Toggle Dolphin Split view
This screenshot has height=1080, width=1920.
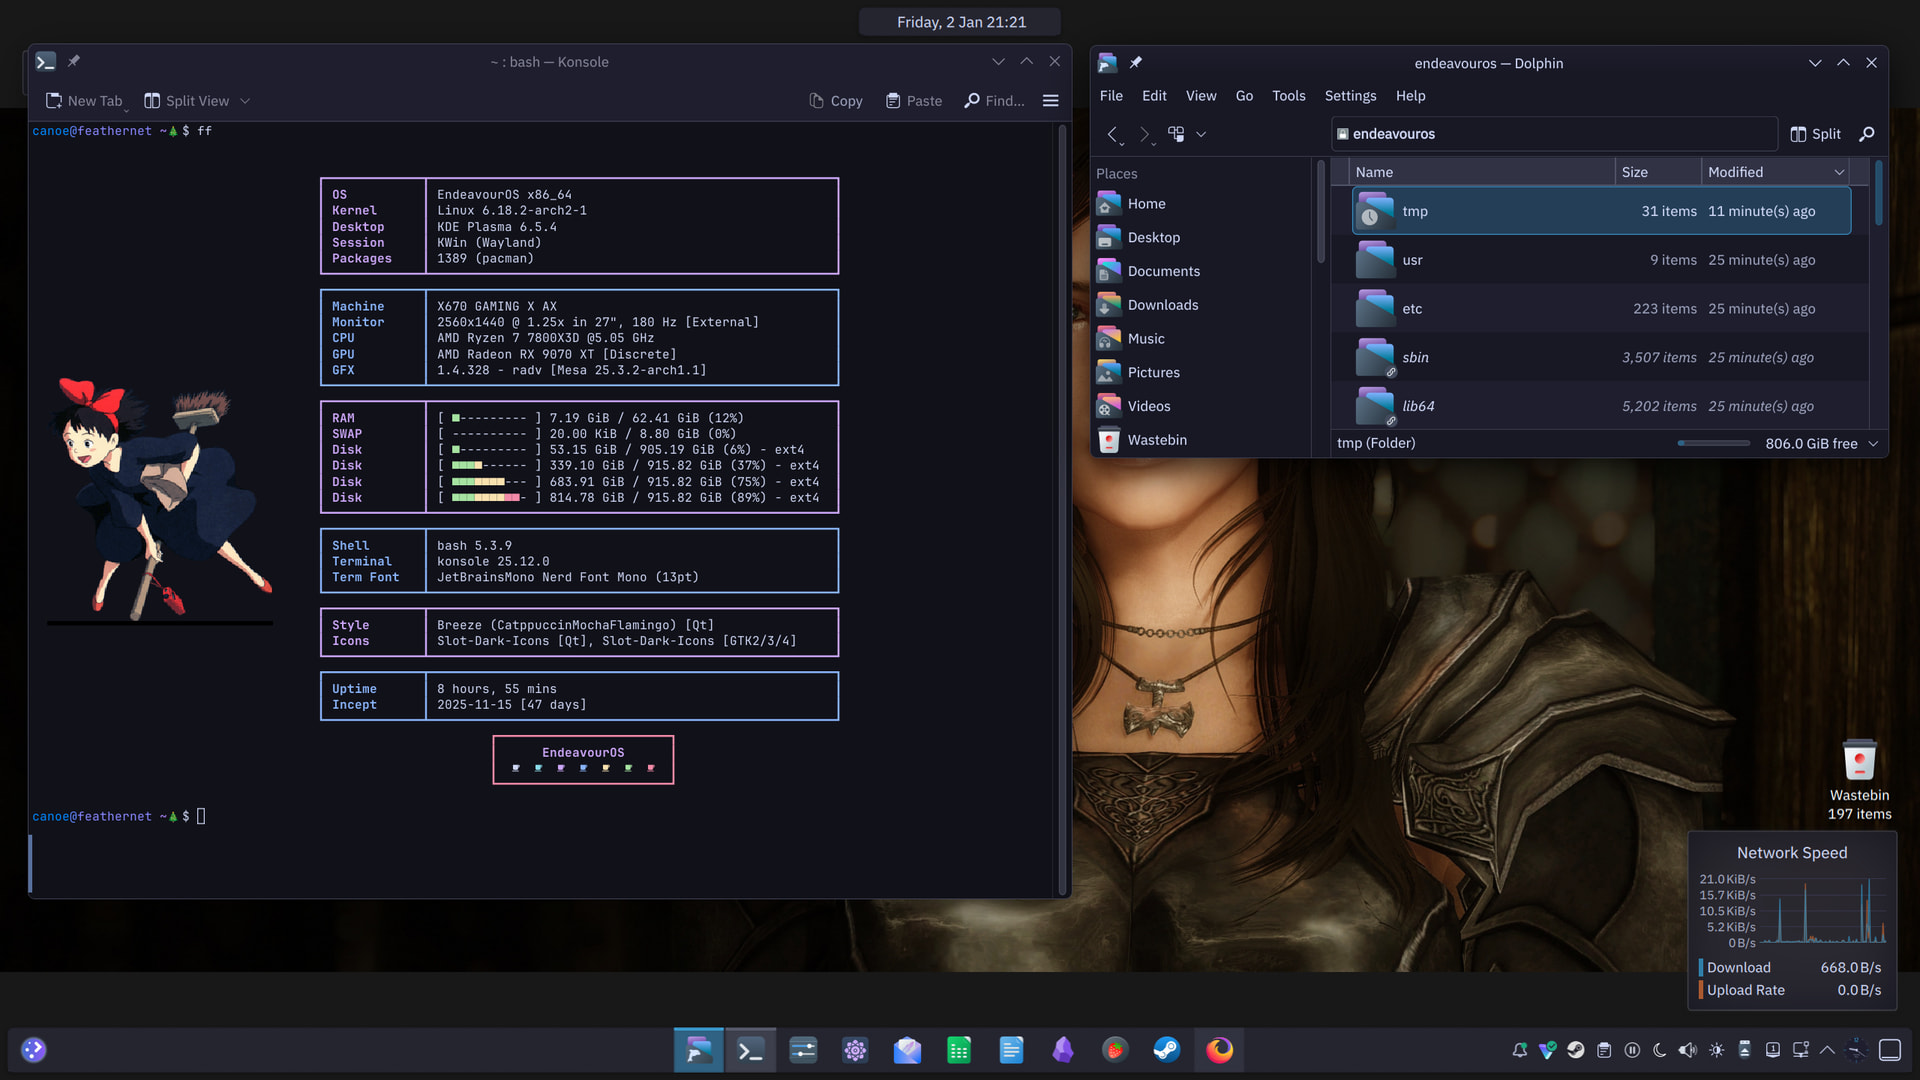pos(1815,134)
